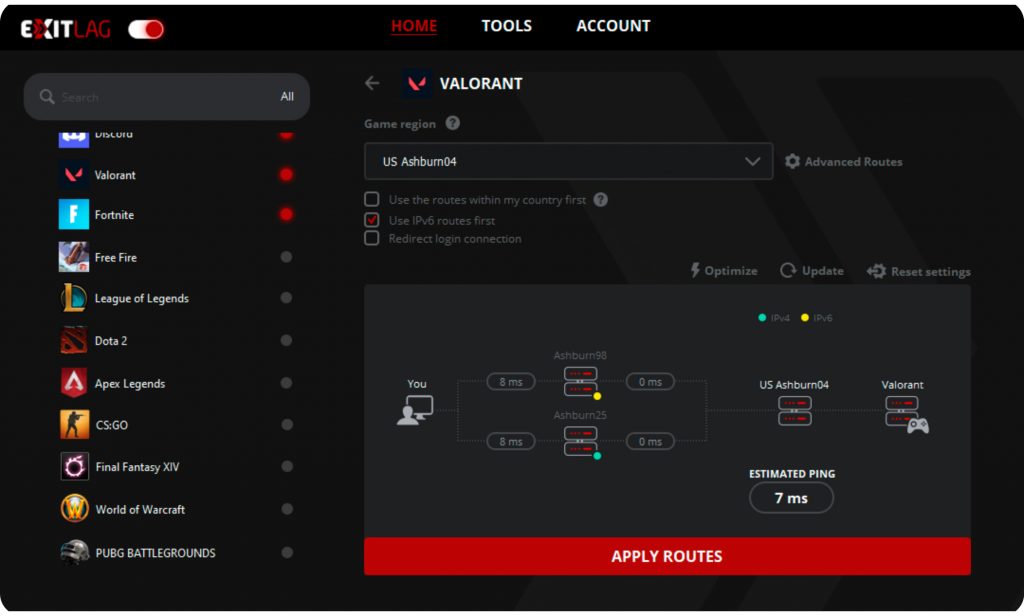The height and width of the screenshot is (616, 1024).
Task: Click the yellow IPv6 legend dot
Action: [x=805, y=317]
